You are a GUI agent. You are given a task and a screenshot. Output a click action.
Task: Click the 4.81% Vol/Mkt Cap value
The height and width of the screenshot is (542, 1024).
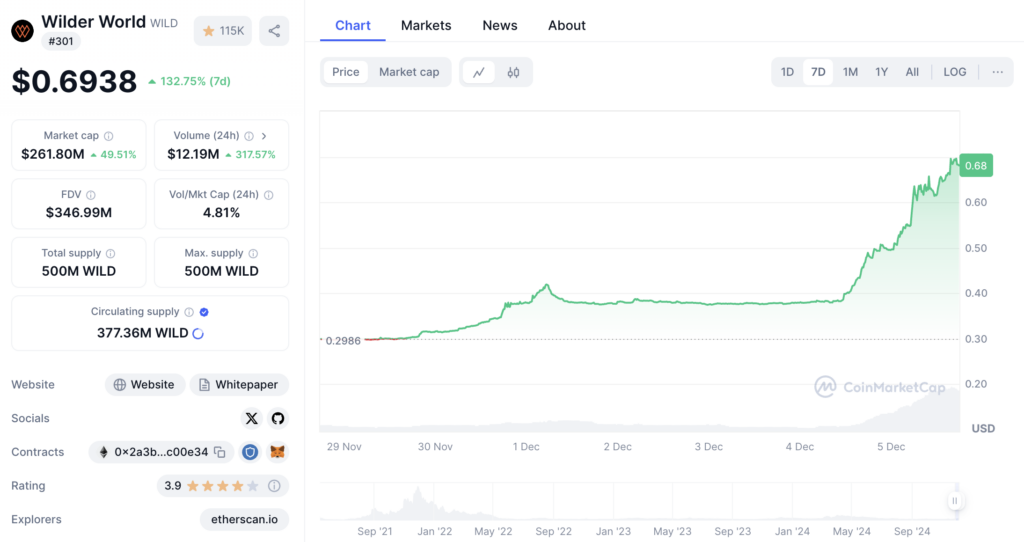point(221,213)
